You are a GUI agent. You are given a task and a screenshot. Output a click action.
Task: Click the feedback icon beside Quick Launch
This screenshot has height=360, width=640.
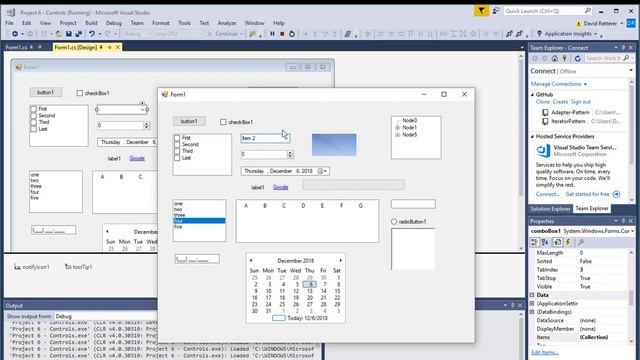(496, 11)
